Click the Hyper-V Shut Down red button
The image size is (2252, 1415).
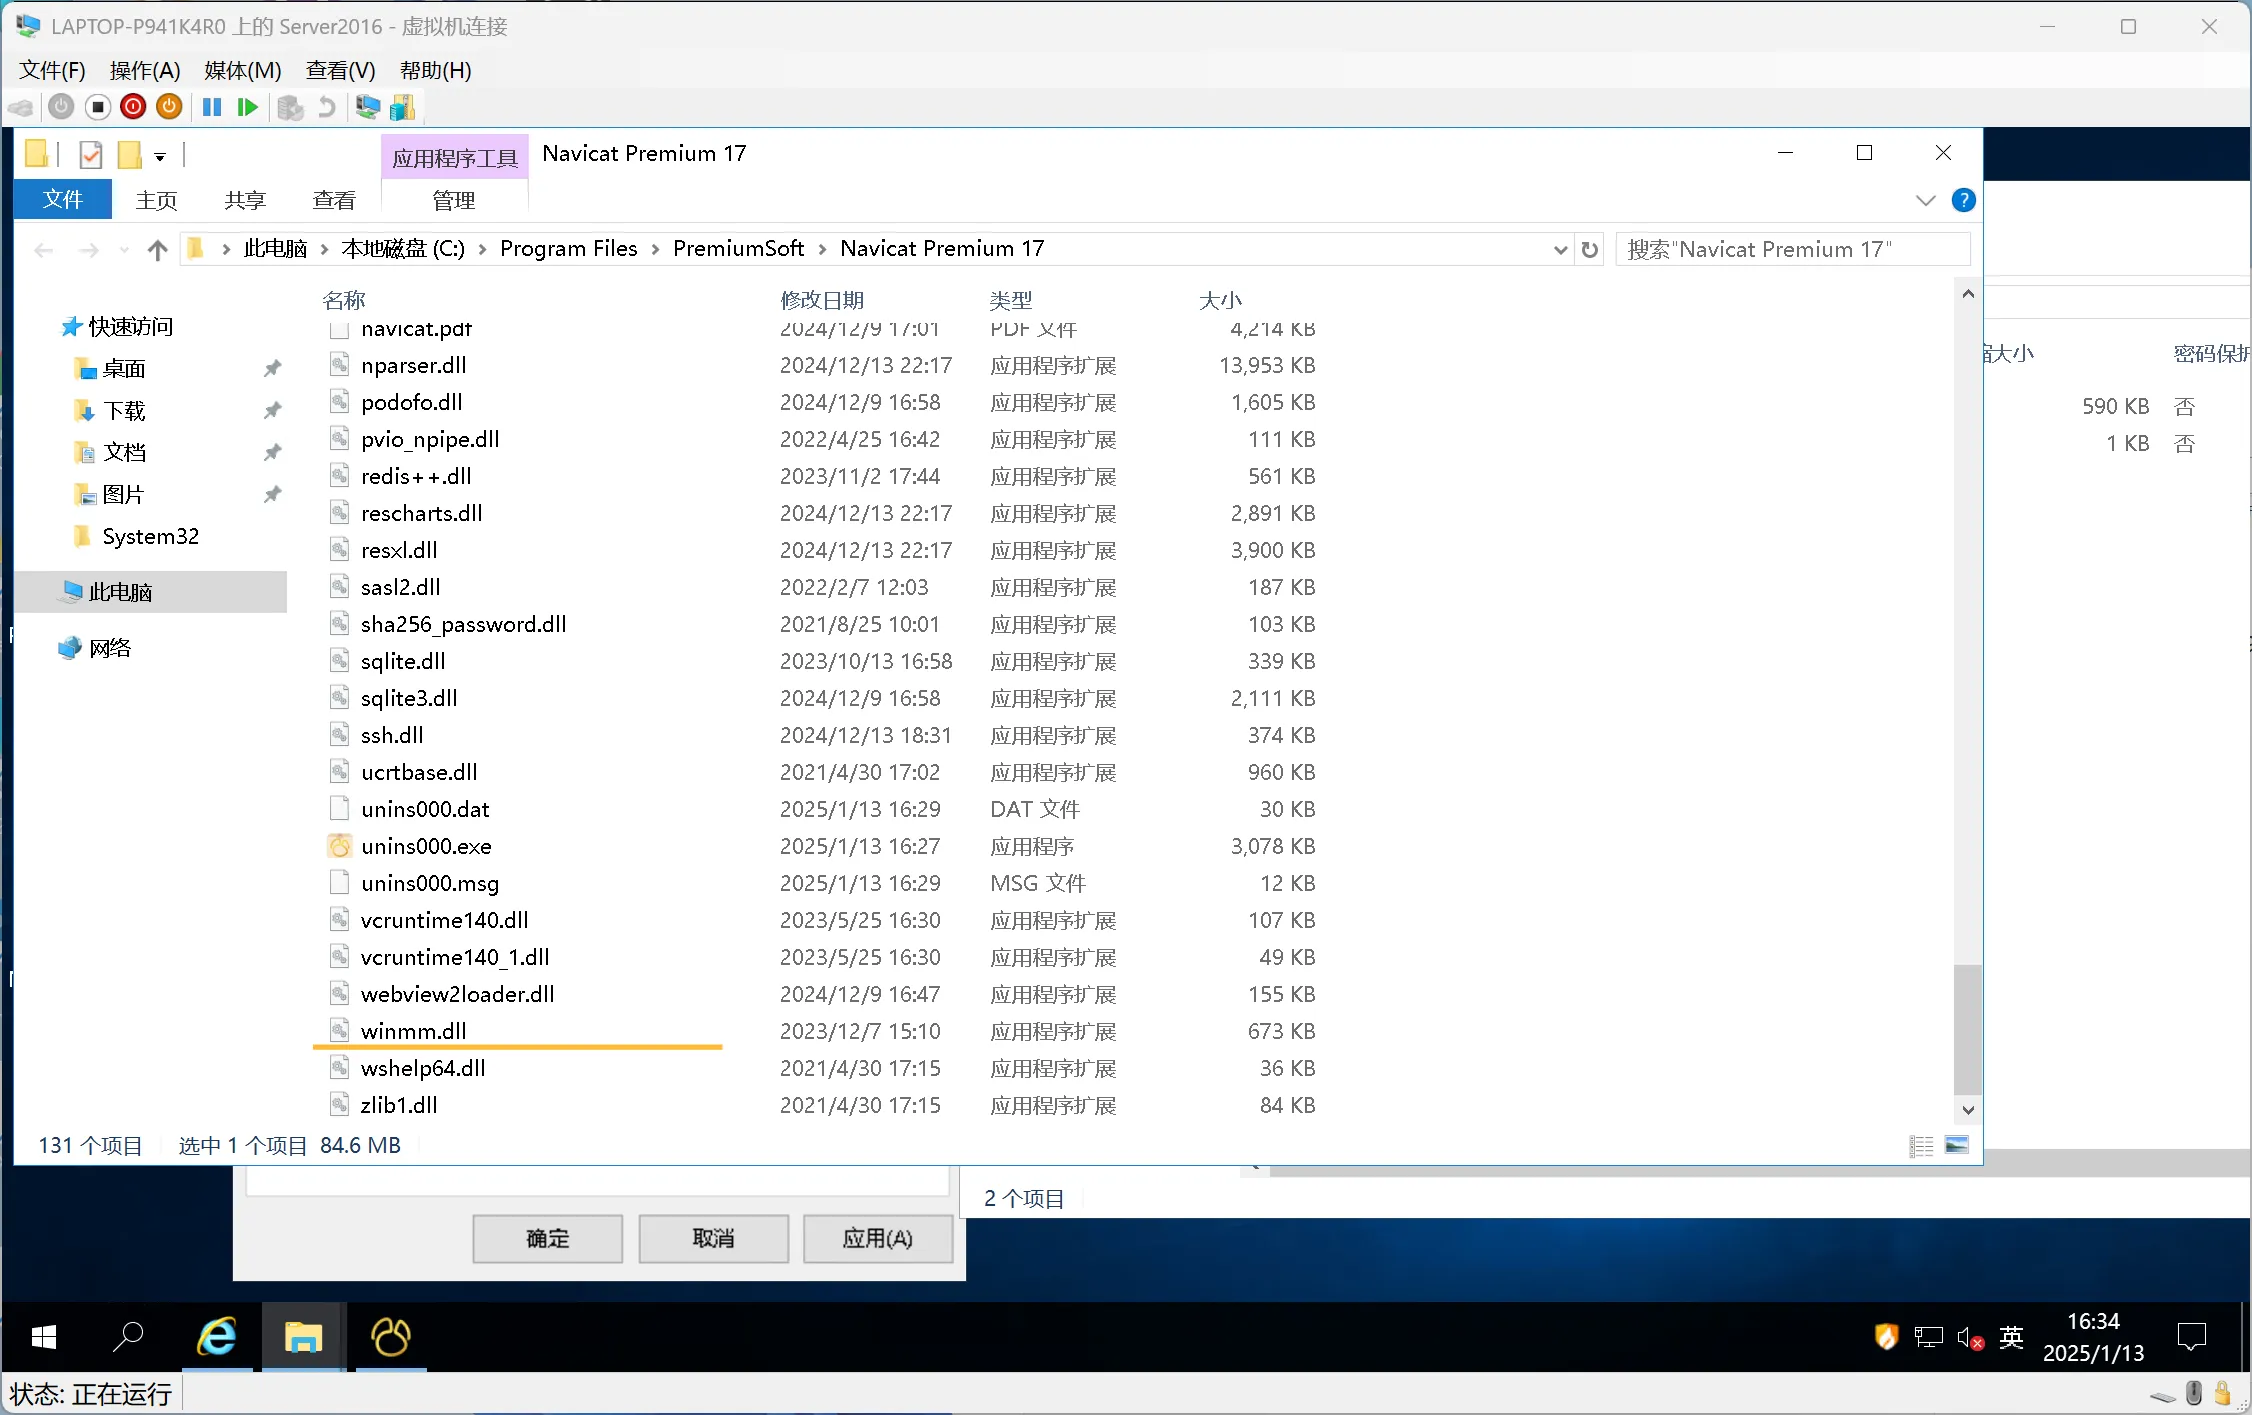tap(133, 107)
